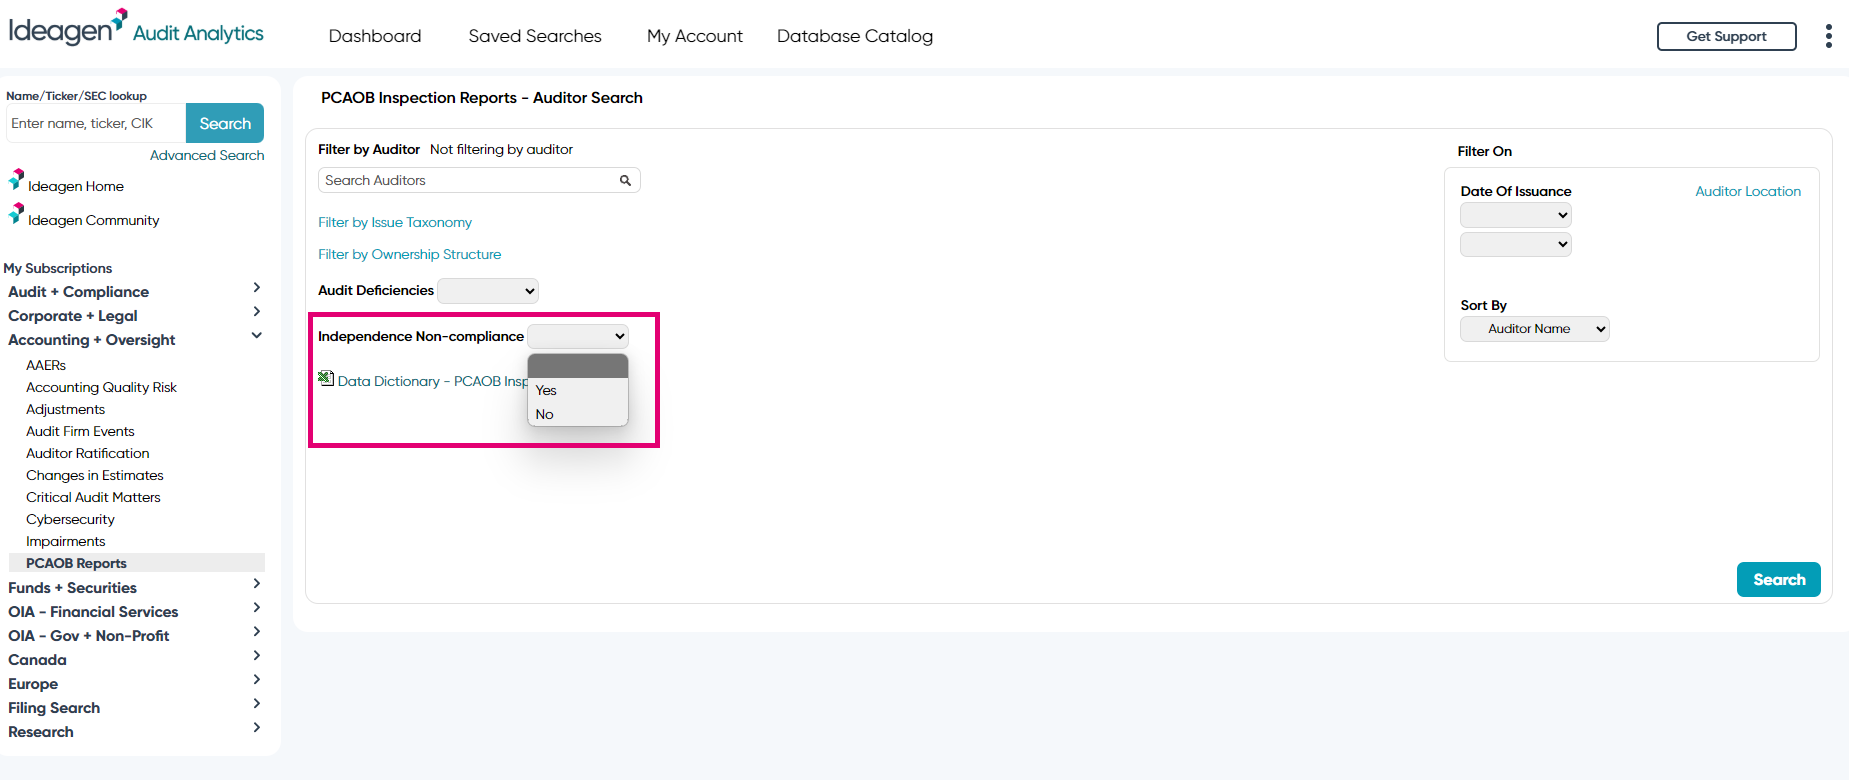Select AAERs in the sidebar
Screen dimensions: 1849x780
[x=46, y=365]
